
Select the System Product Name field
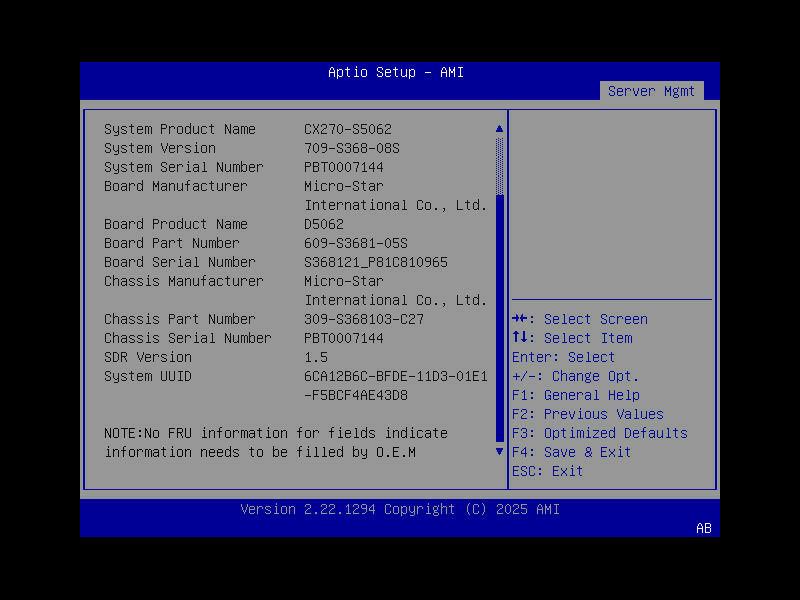click(x=179, y=129)
